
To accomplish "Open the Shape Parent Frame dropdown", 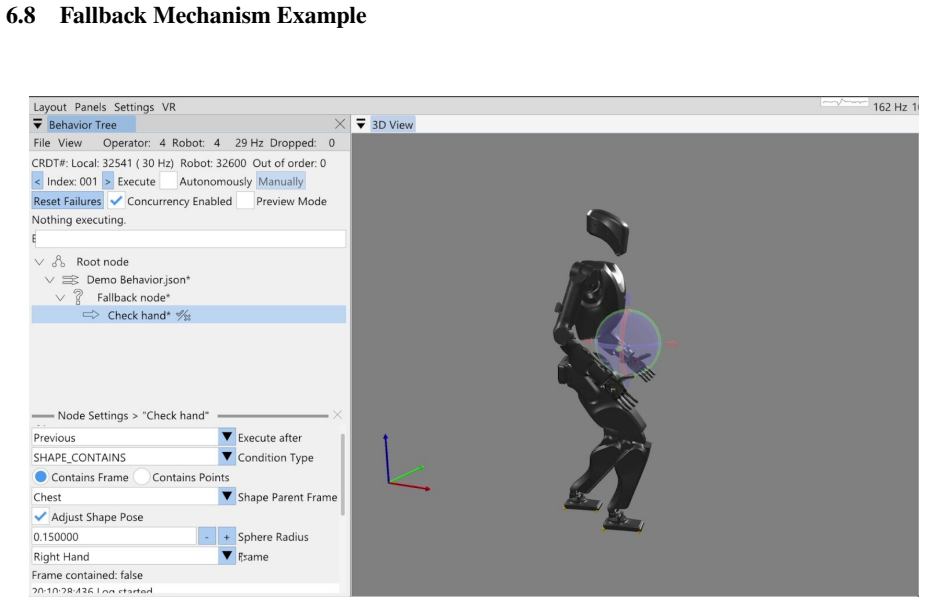I will (x=227, y=496).
